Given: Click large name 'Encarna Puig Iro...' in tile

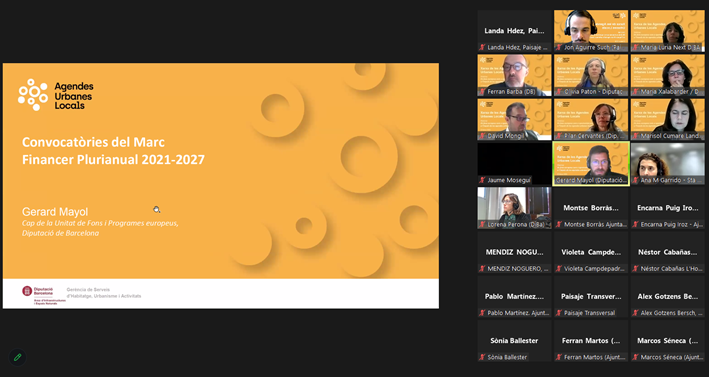Looking at the screenshot, I should point(667,208).
